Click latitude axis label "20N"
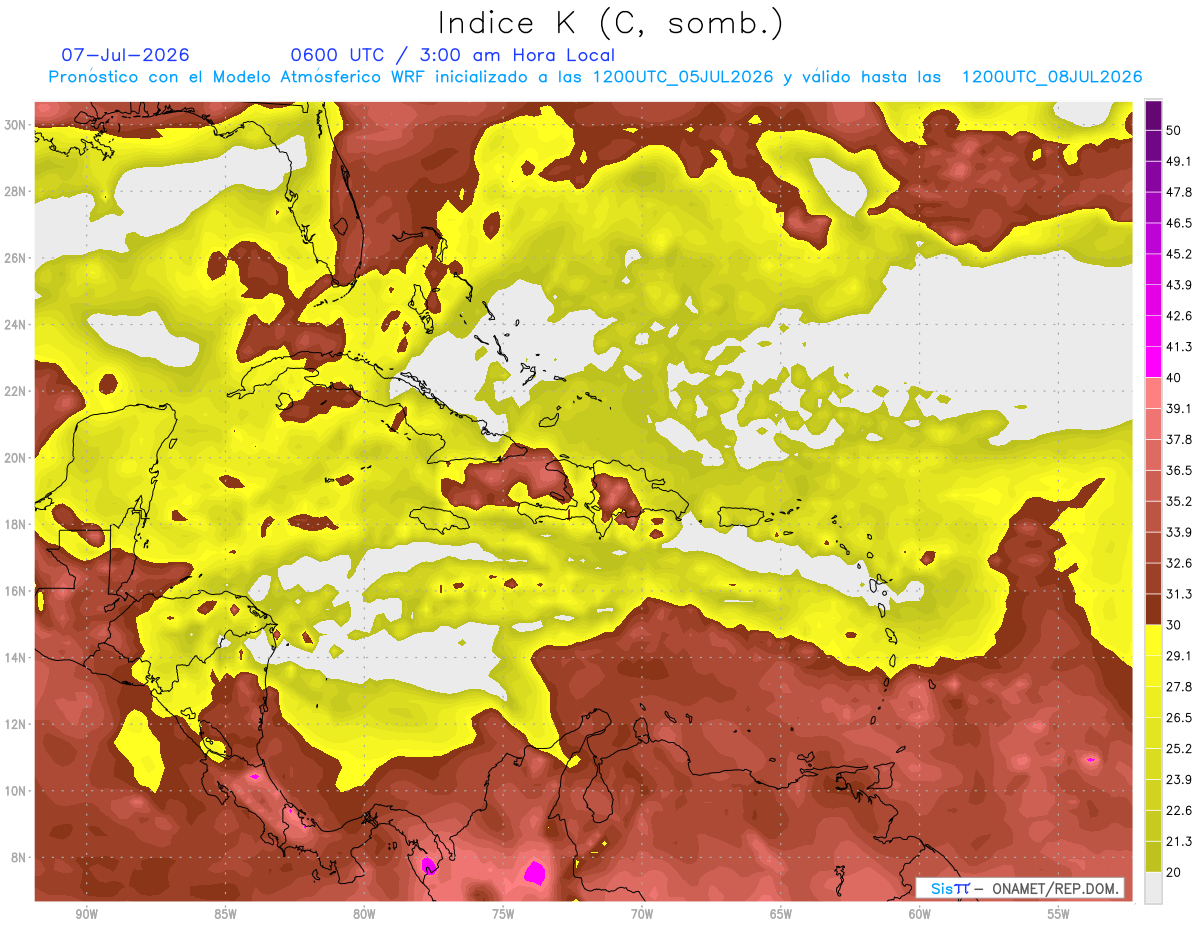This screenshot has height=927, width=1200. (17, 458)
